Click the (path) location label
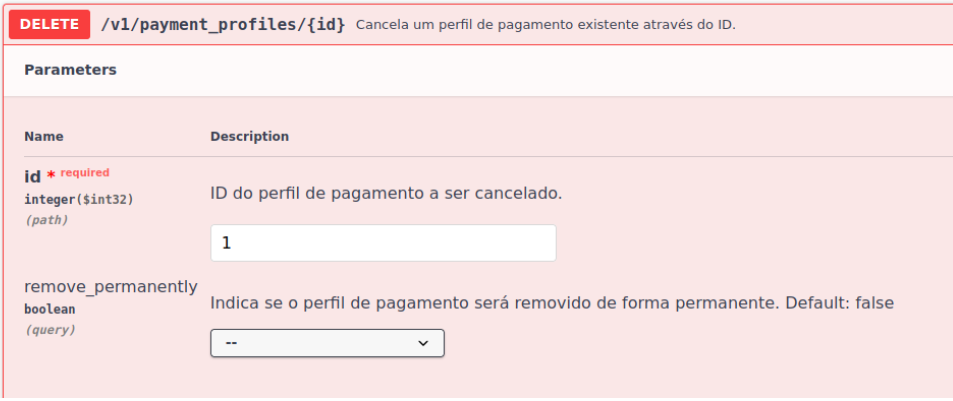The width and height of the screenshot is (953, 401). point(46,219)
